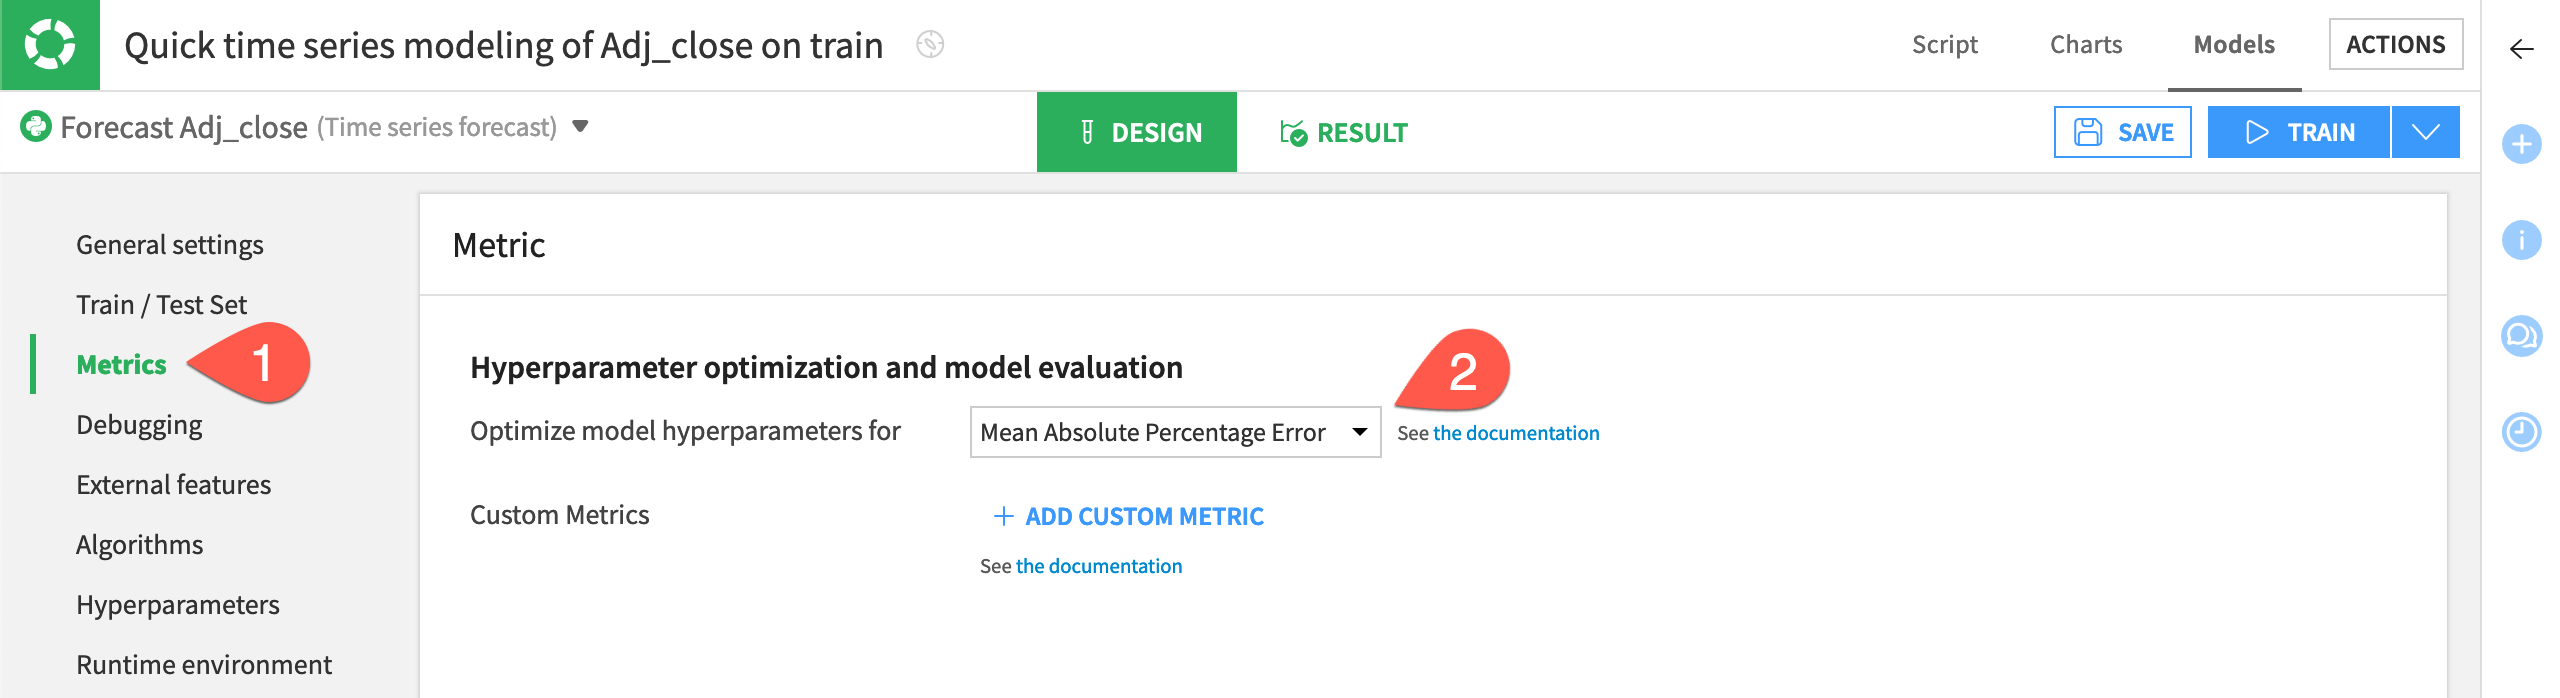Open General settings section
Screen dimensions: 2560x698
point(170,245)
